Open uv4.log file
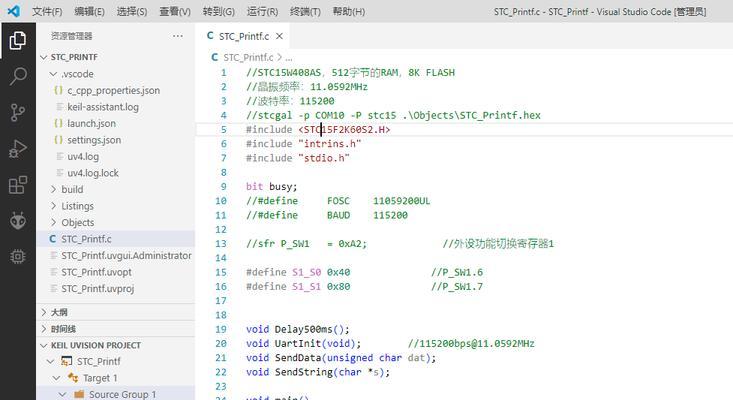This screenshot has width=733, height=400. coord(83,157)
